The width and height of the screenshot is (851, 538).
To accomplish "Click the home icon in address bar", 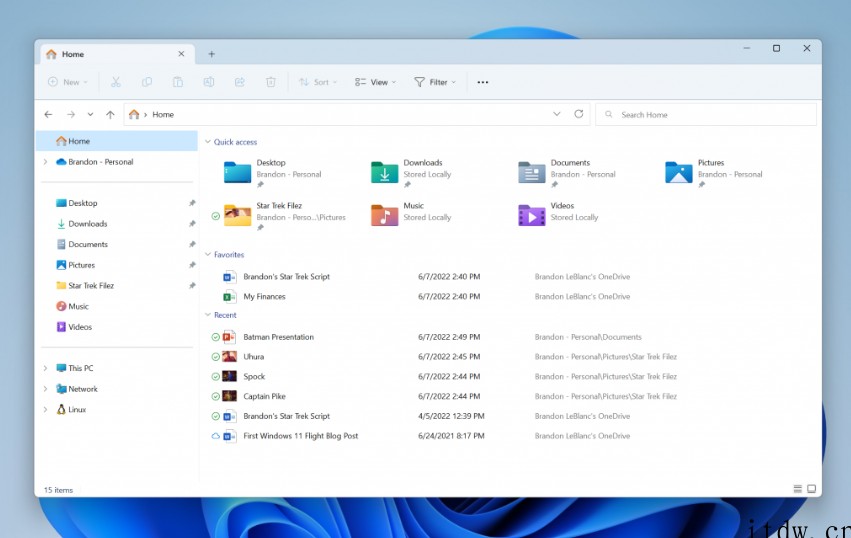I will coord(134,114).
